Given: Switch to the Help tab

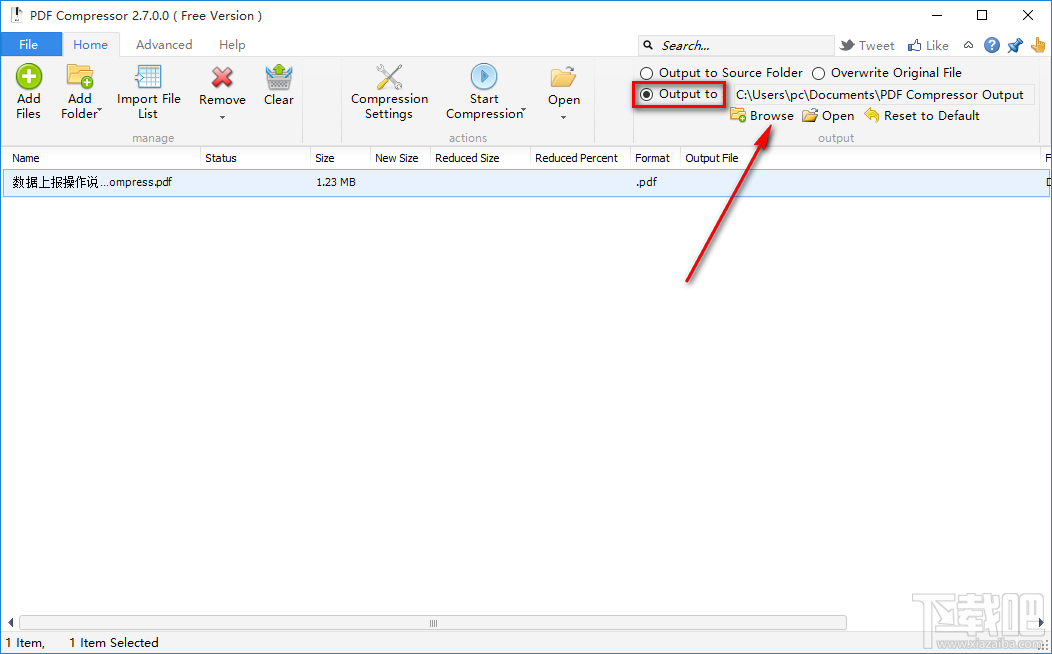Looking at the screenshot, I should pos(232,44).
